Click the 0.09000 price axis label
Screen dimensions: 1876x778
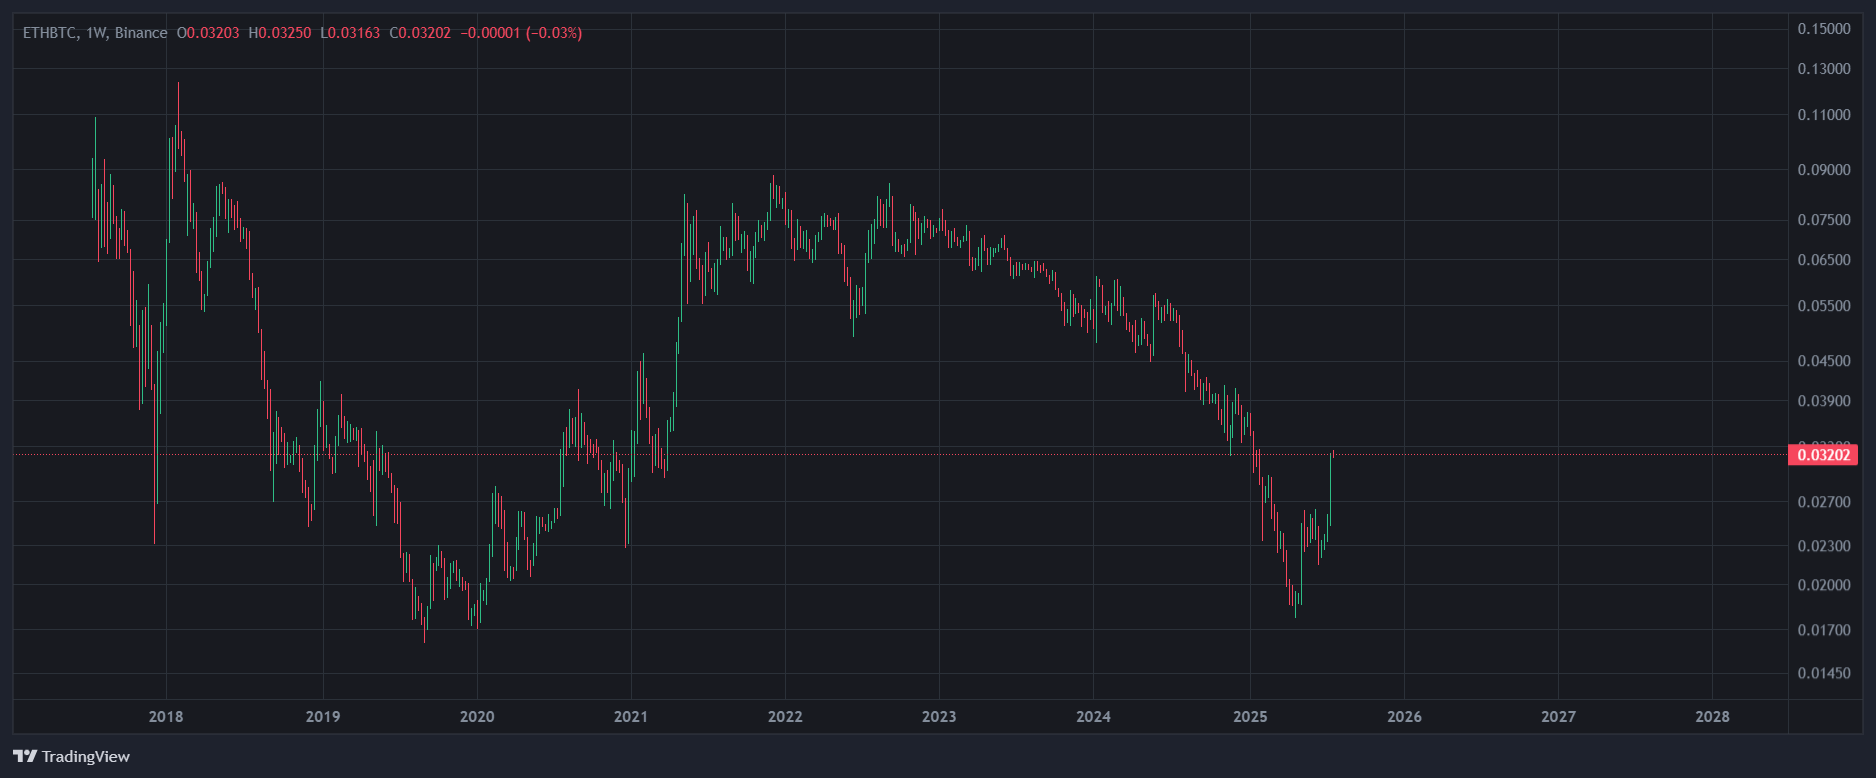1824,170
